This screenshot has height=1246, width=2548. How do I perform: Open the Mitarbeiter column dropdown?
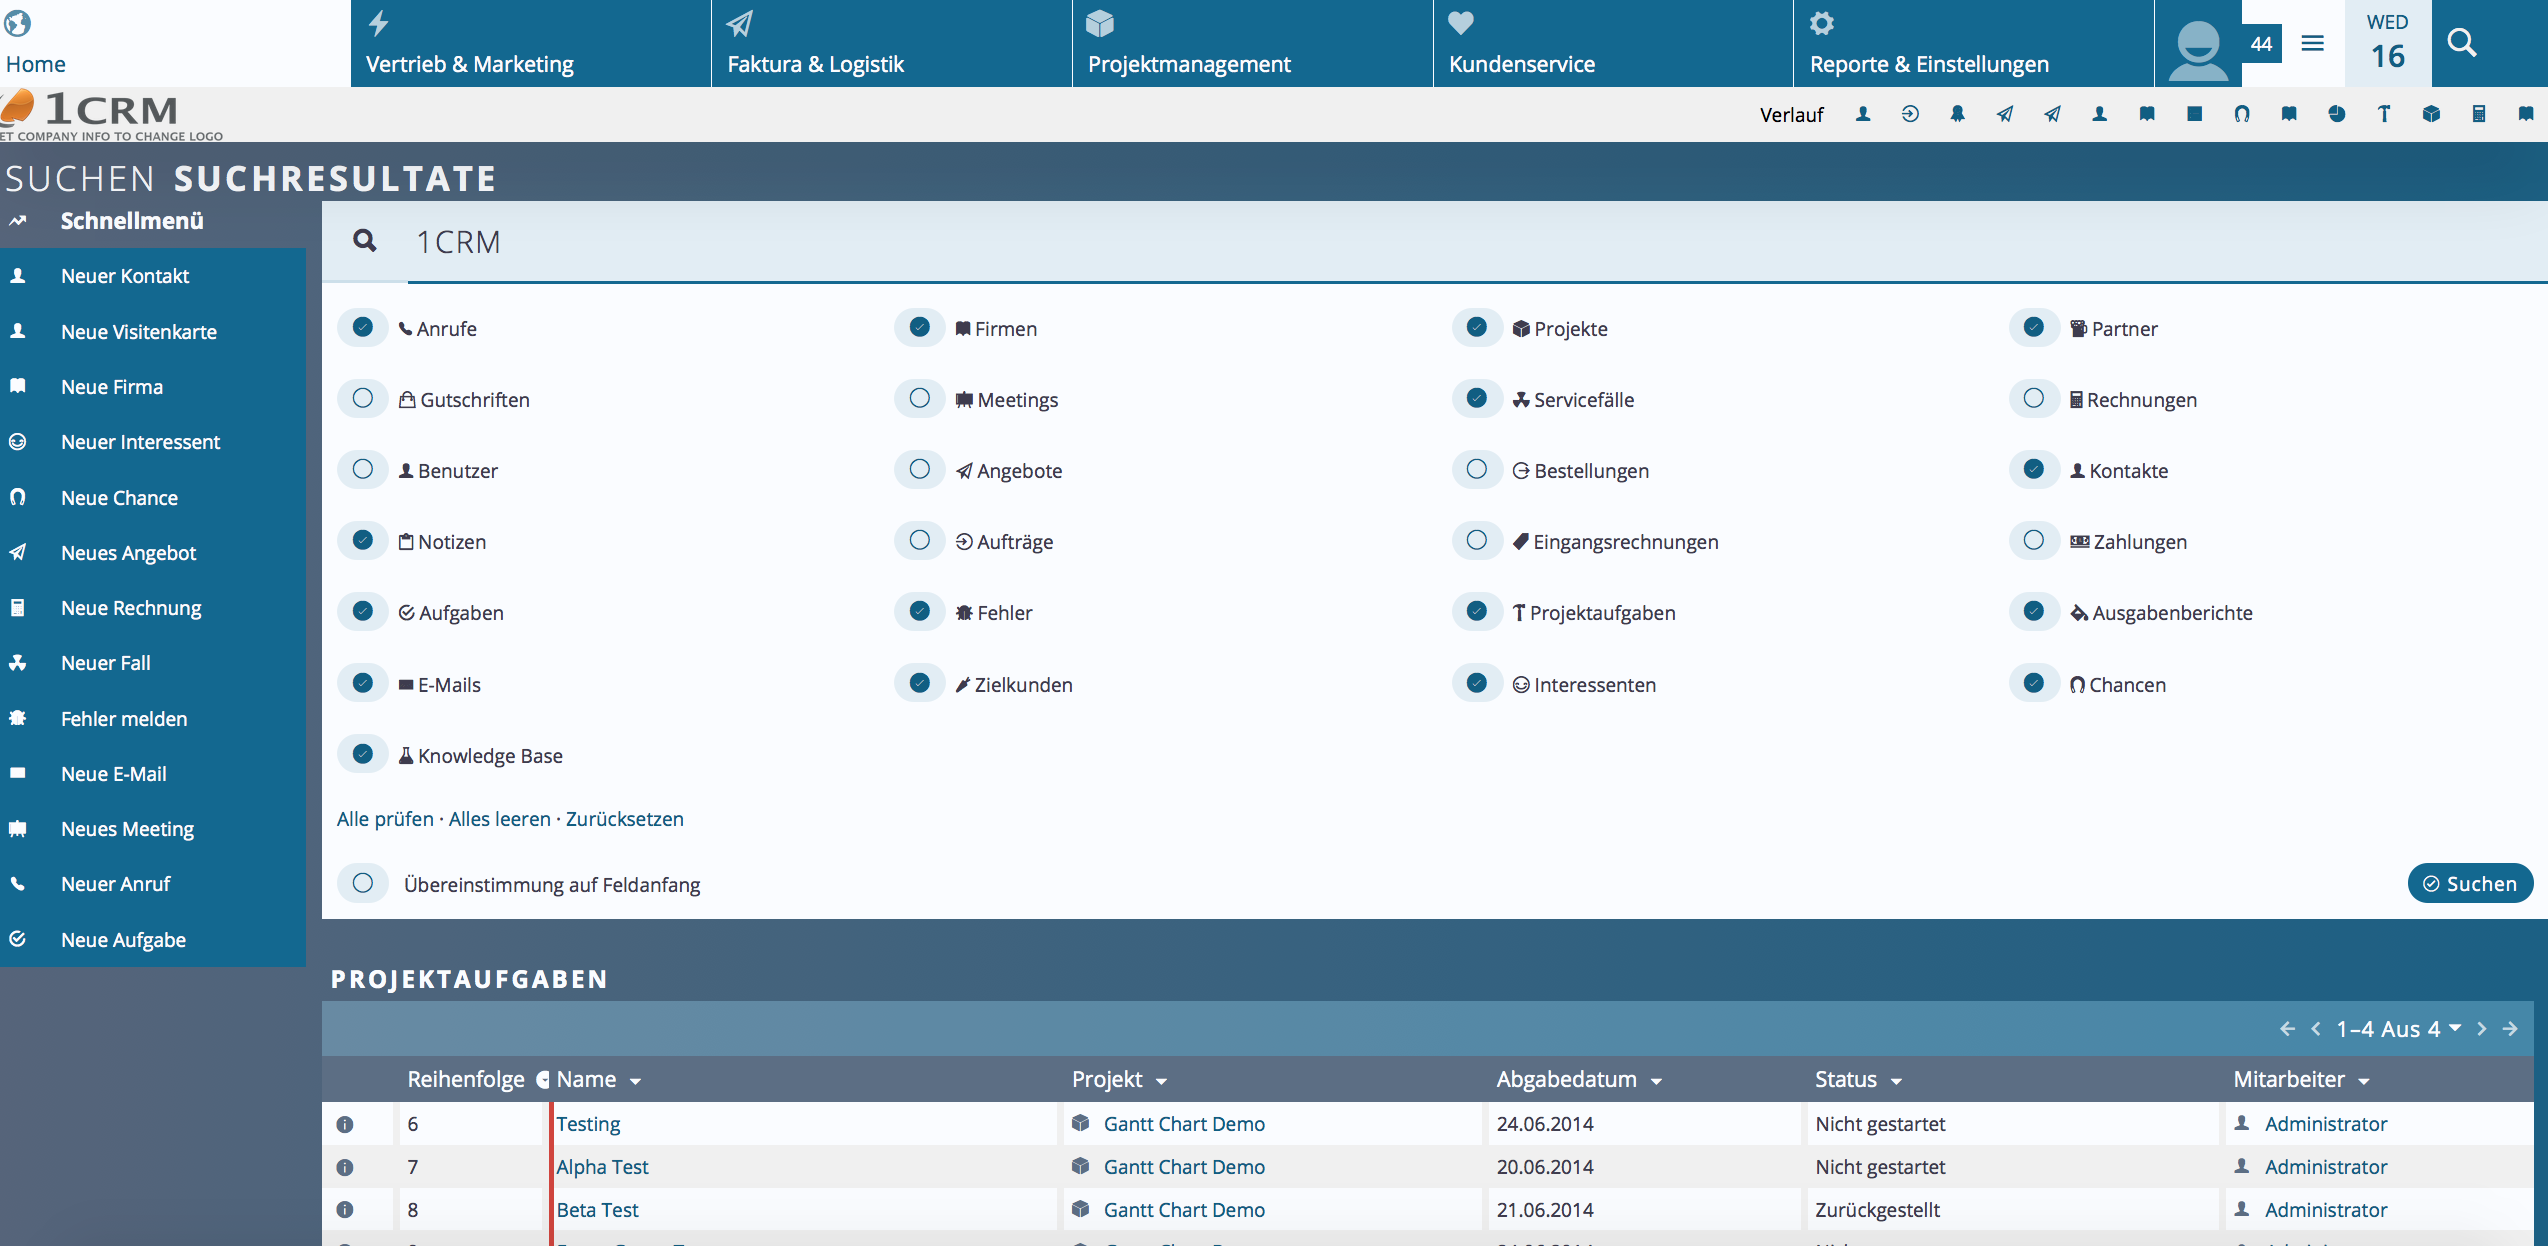click(2364, 1081)
